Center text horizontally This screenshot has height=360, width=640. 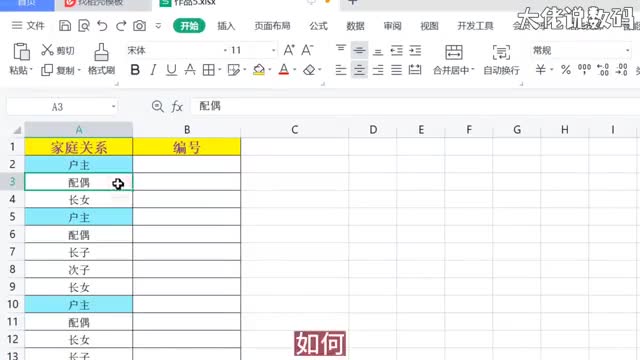[x=359, y=70]
